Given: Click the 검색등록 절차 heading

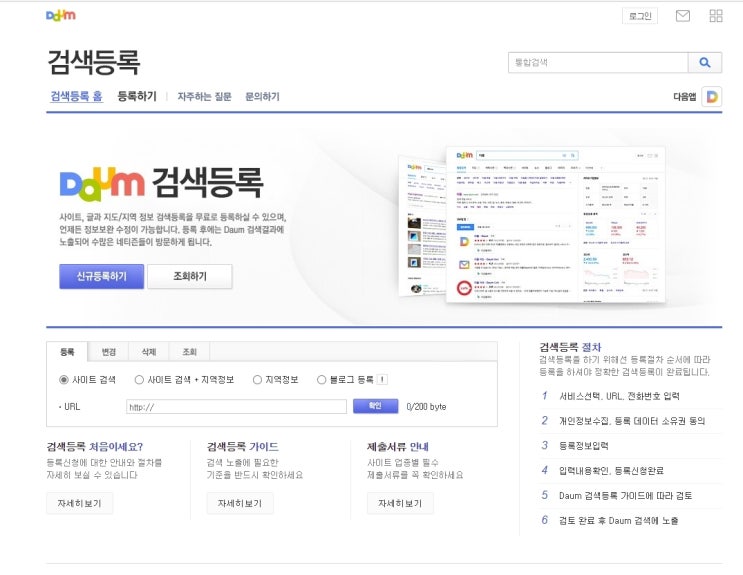Looking at the screenshot, I should click(x=570, y=347).
